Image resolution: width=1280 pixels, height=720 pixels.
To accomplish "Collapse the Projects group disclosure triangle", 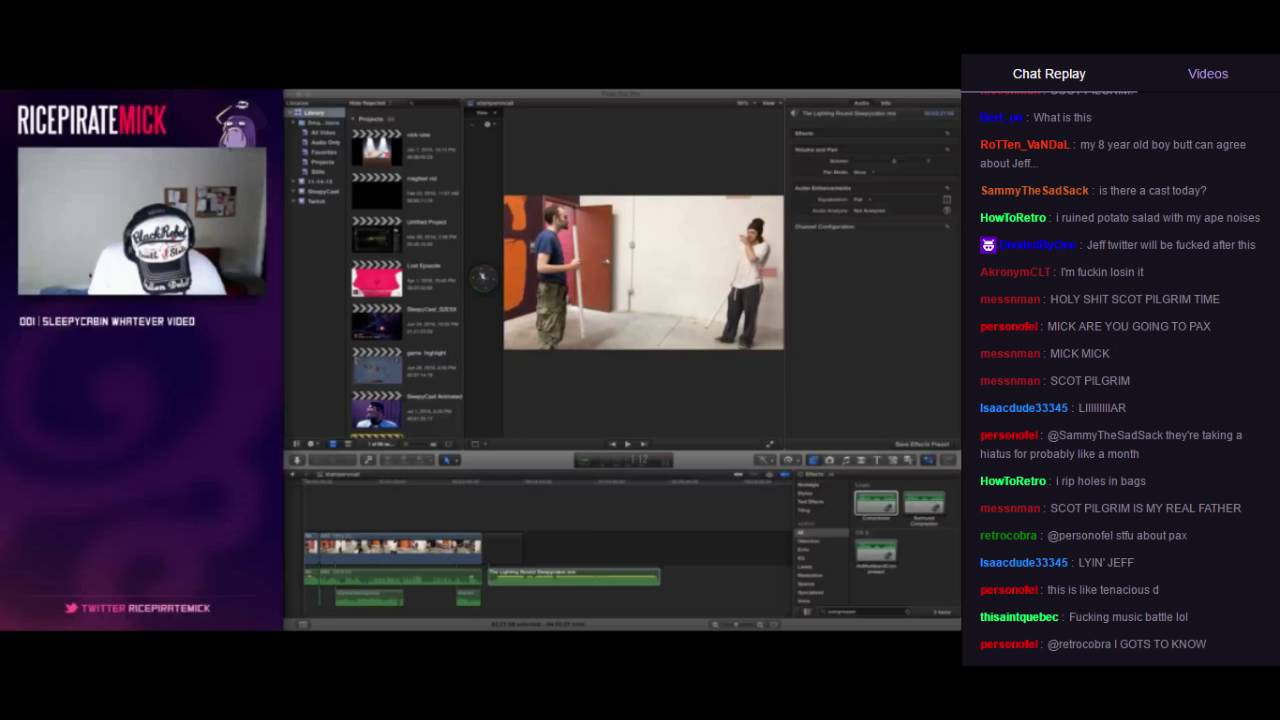I will click(353, 118).
